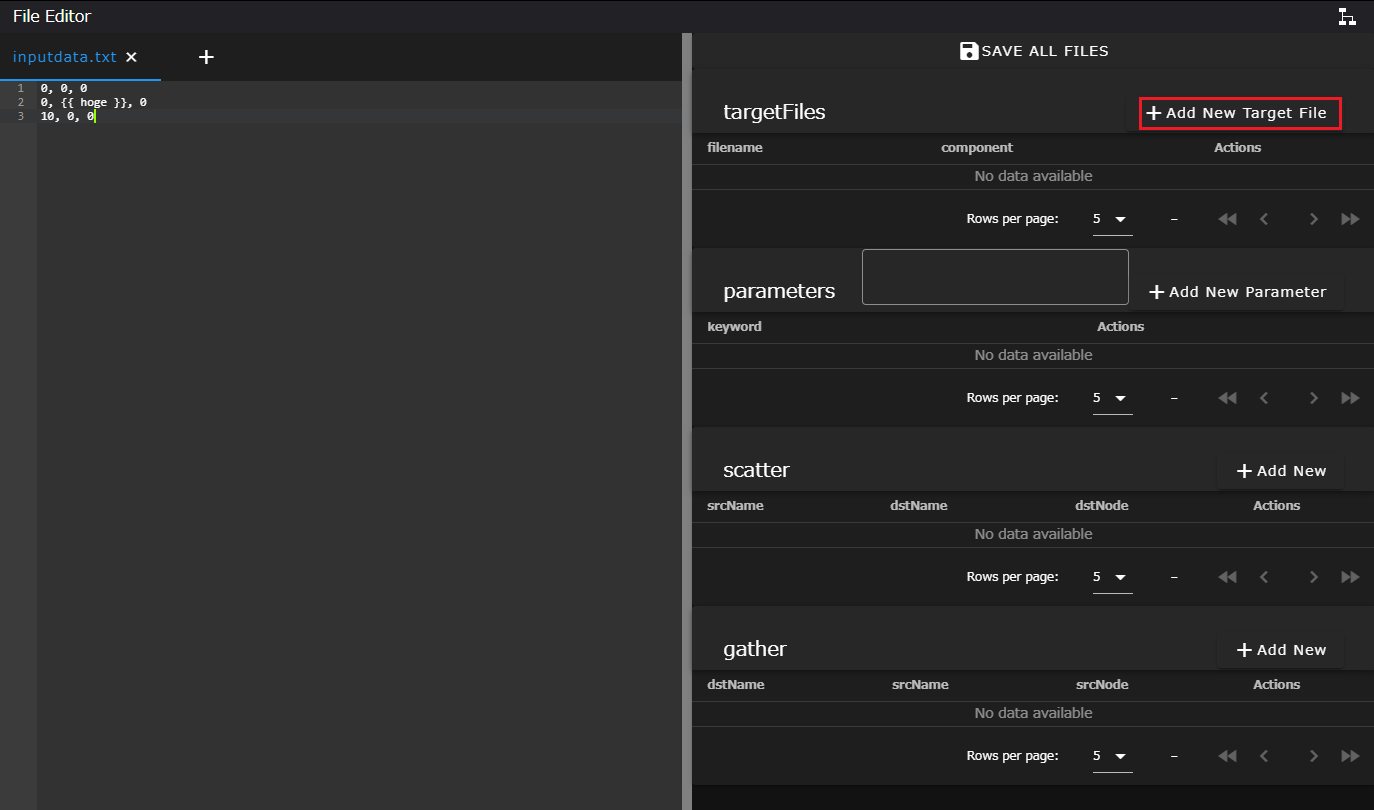The image size is (1374, 810).
Task: Open scatter rows per page dropdown
Action: pyautogui.click(x=1111, y=577)
